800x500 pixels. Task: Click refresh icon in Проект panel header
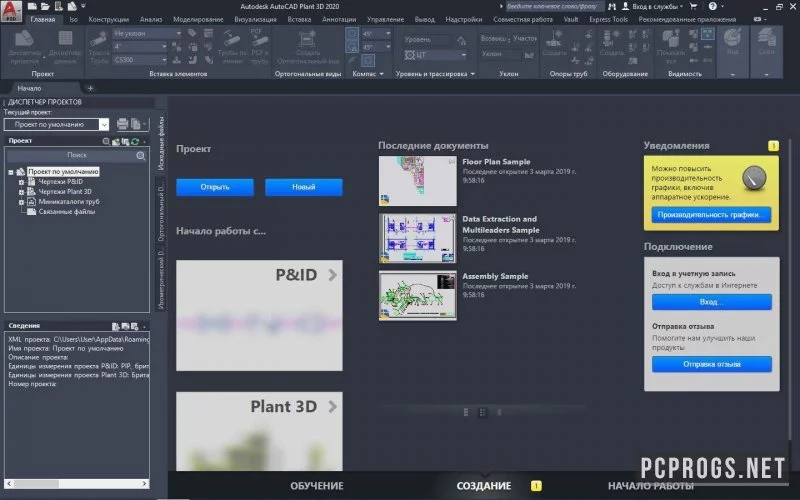(135, 141)
